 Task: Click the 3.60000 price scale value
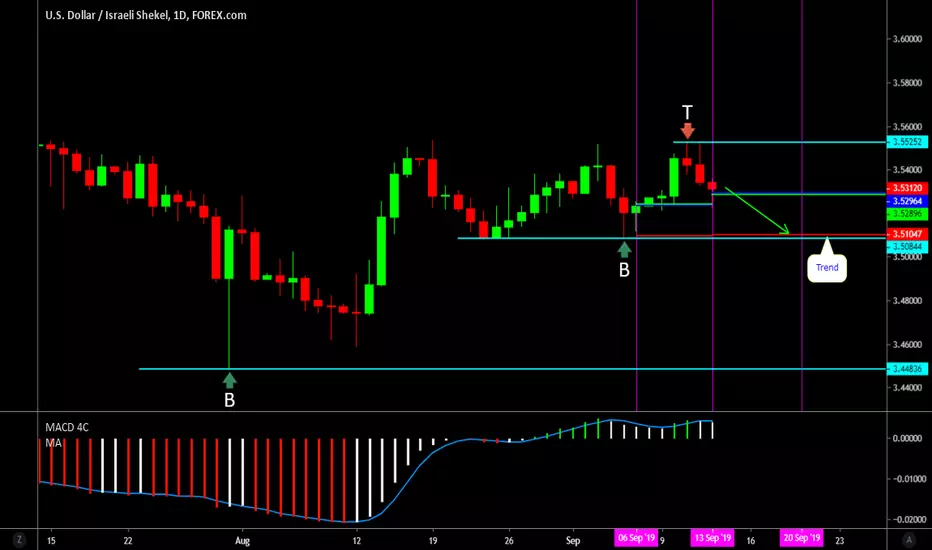click(907, 39)
